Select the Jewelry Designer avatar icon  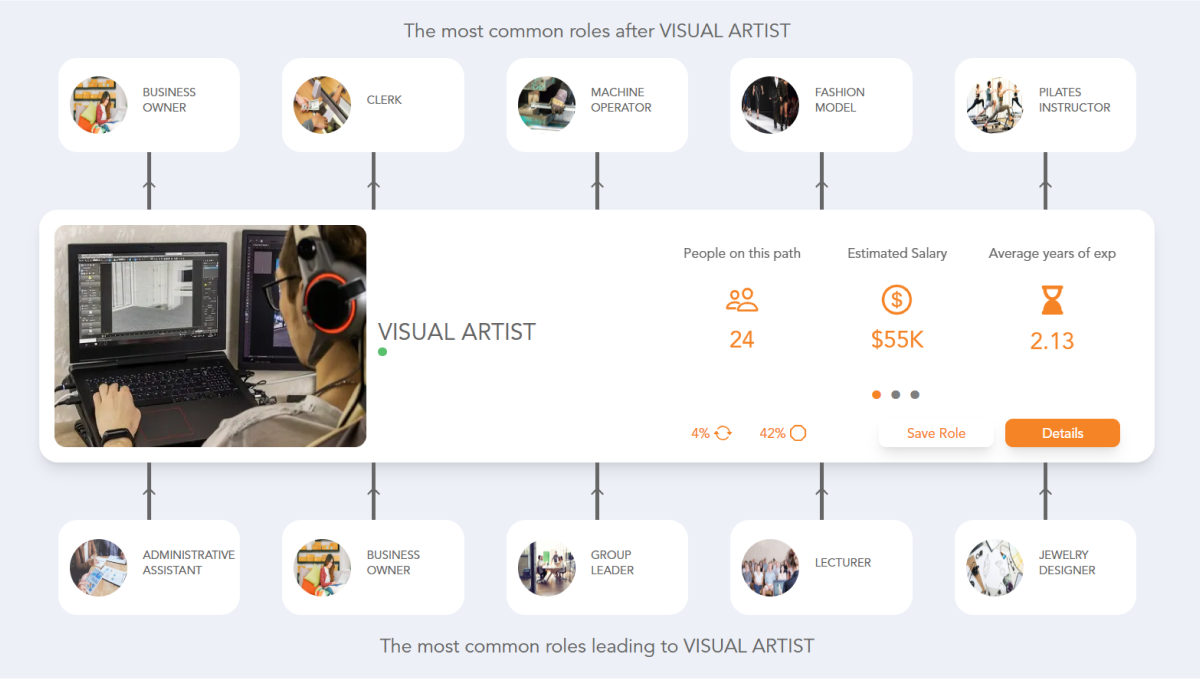[x=994, y=567]
